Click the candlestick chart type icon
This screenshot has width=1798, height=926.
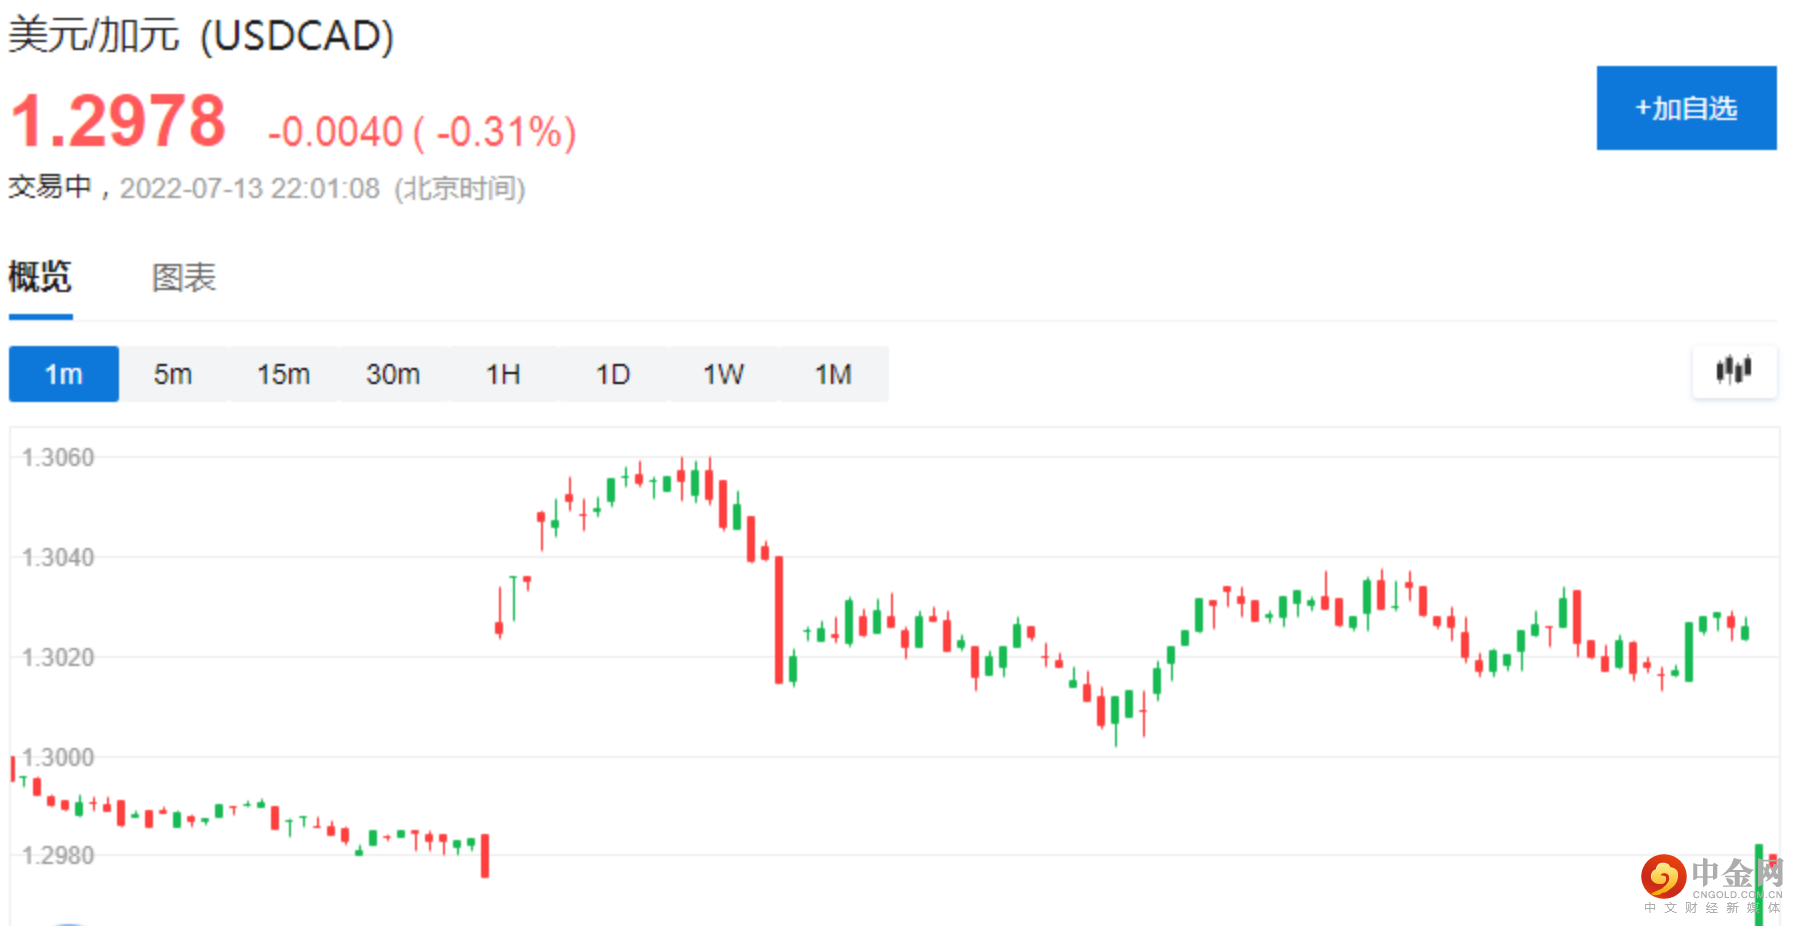[1734, 371]
